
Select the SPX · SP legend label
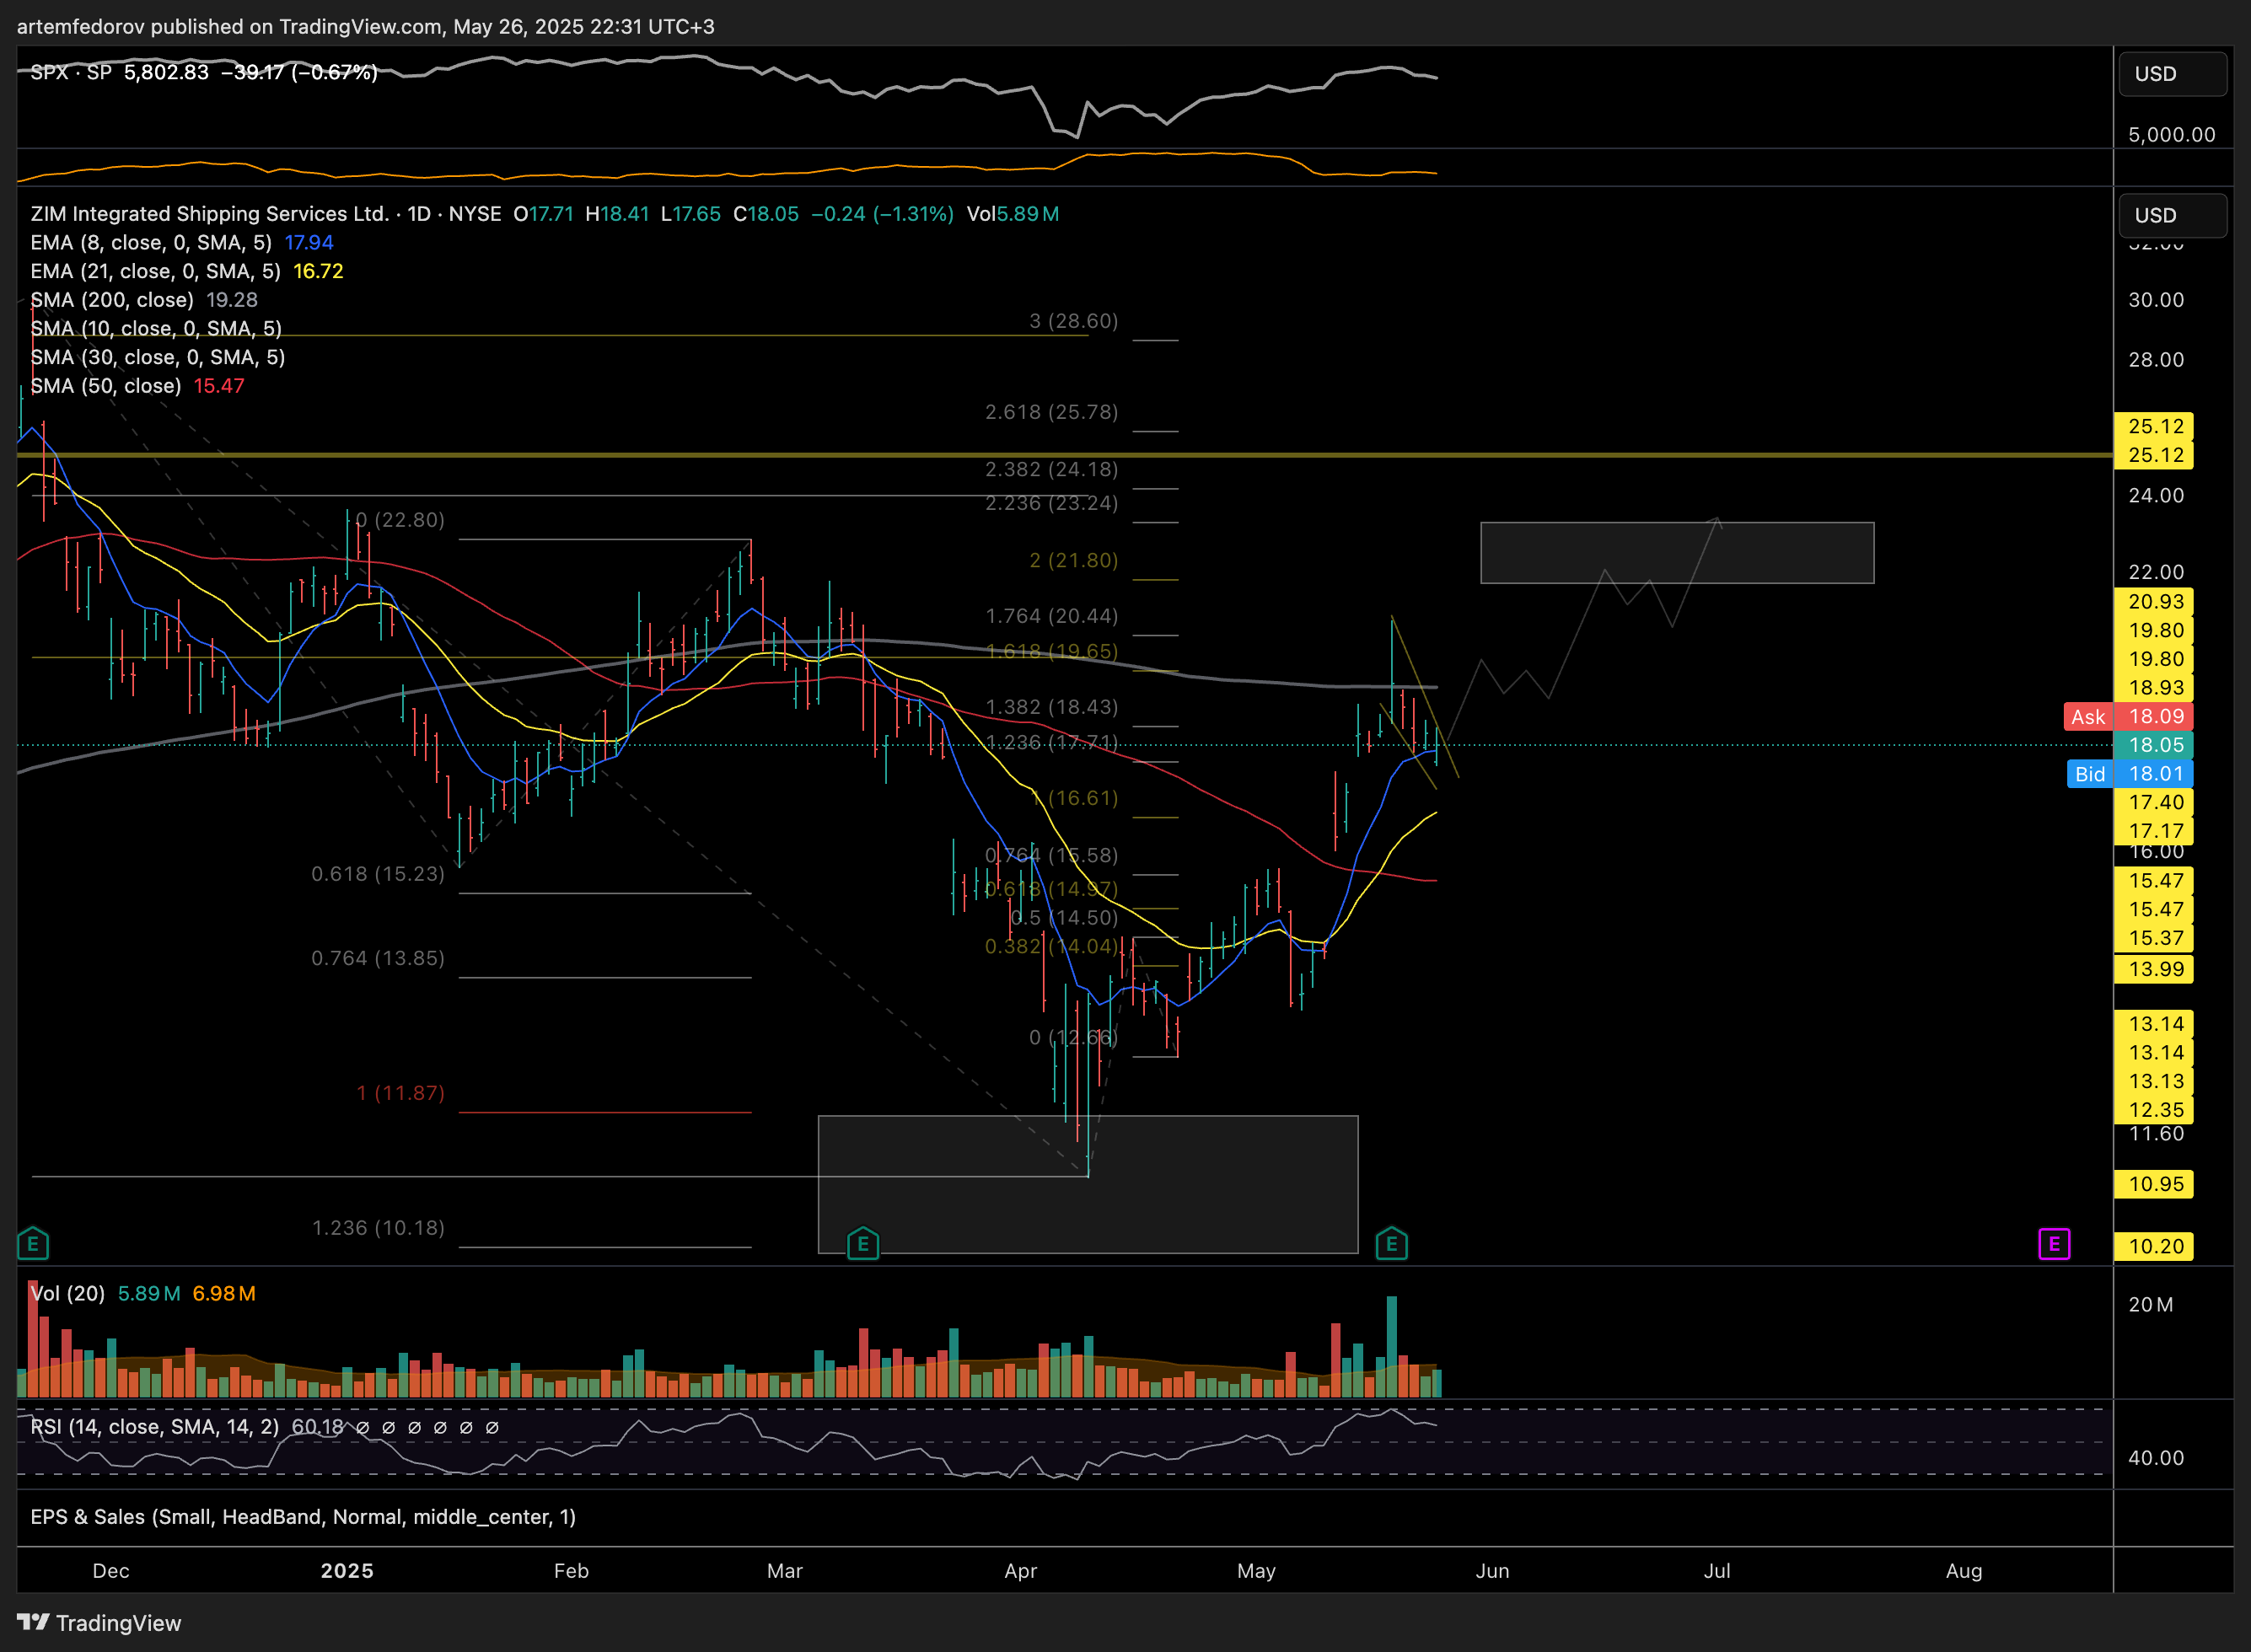pos(71,72)
